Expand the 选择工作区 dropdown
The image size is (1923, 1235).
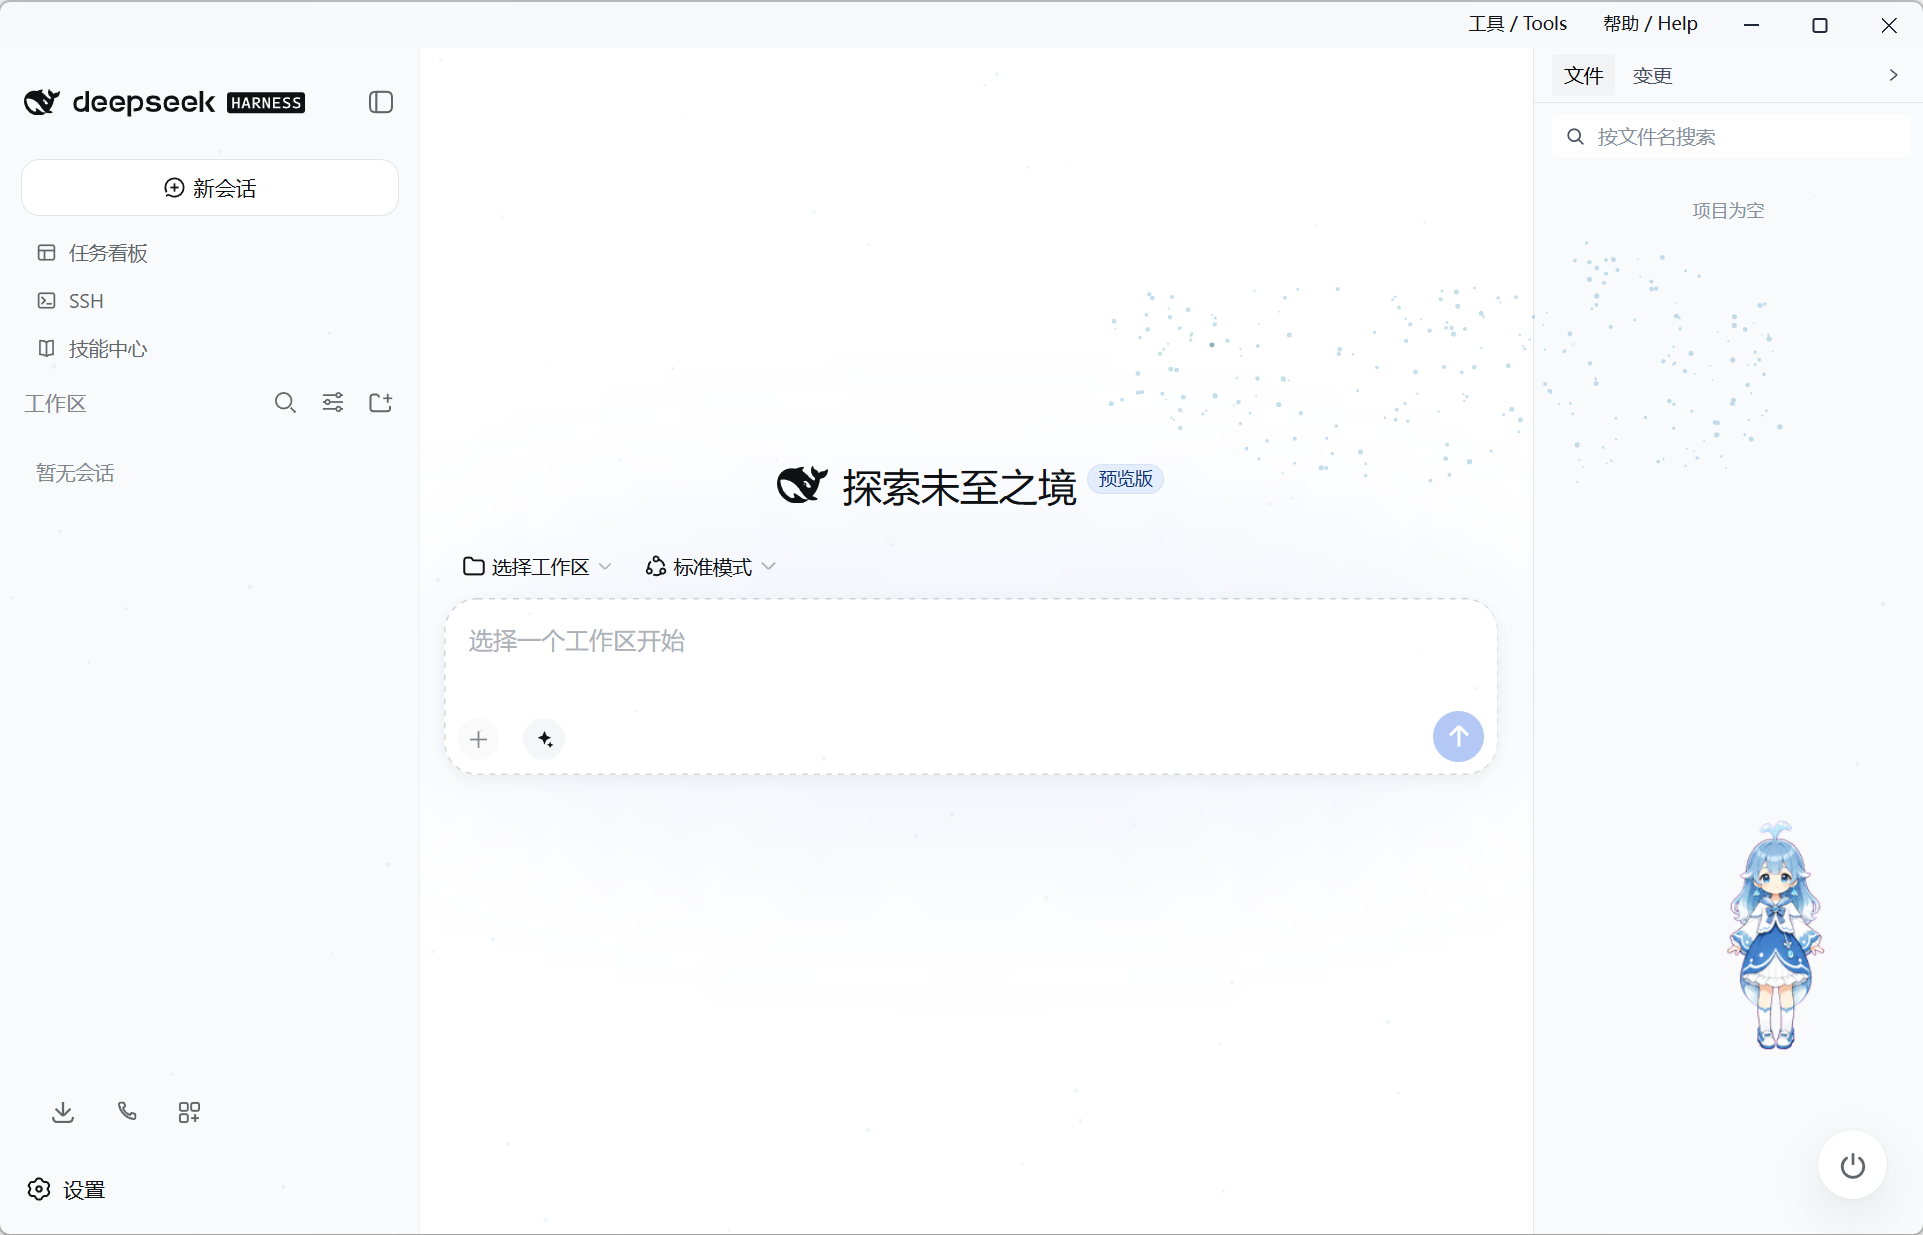coord(537,567)
